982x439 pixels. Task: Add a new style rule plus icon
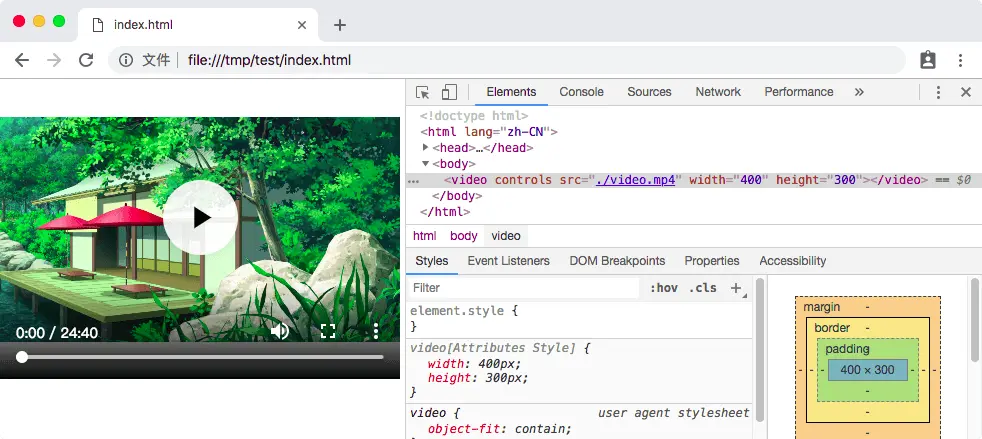pyautogui.click(x=736, y=288)
